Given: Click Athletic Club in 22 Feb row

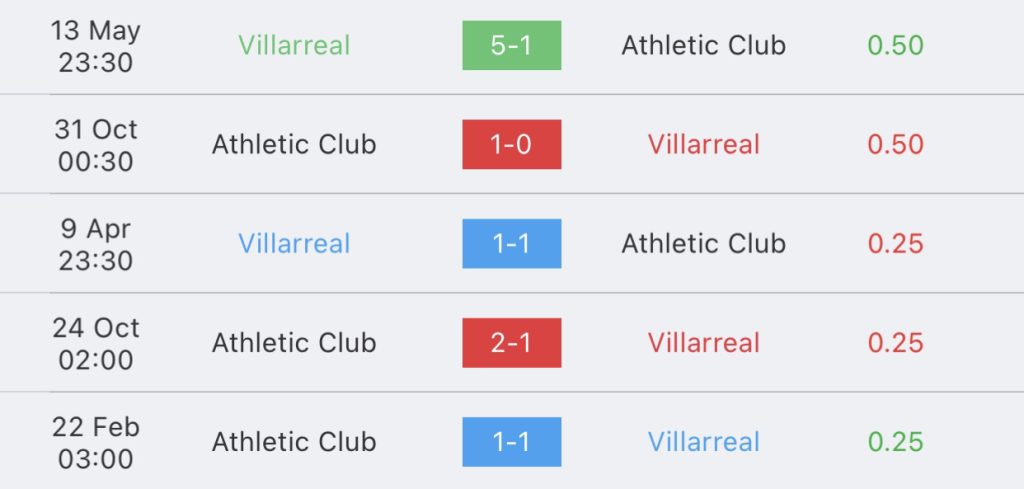Looking at the screenshot, I should click(x=294, y=442).
